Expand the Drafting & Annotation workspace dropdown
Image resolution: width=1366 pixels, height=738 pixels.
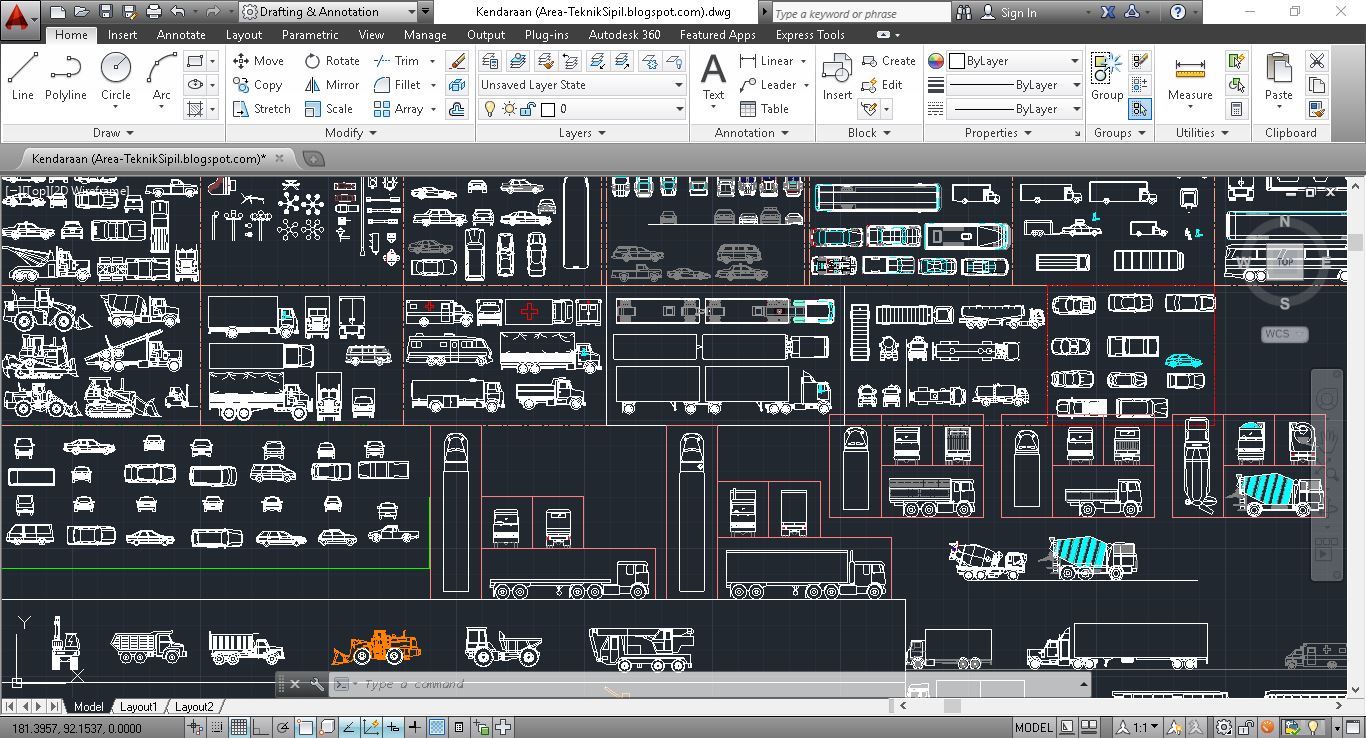point(411,12)
